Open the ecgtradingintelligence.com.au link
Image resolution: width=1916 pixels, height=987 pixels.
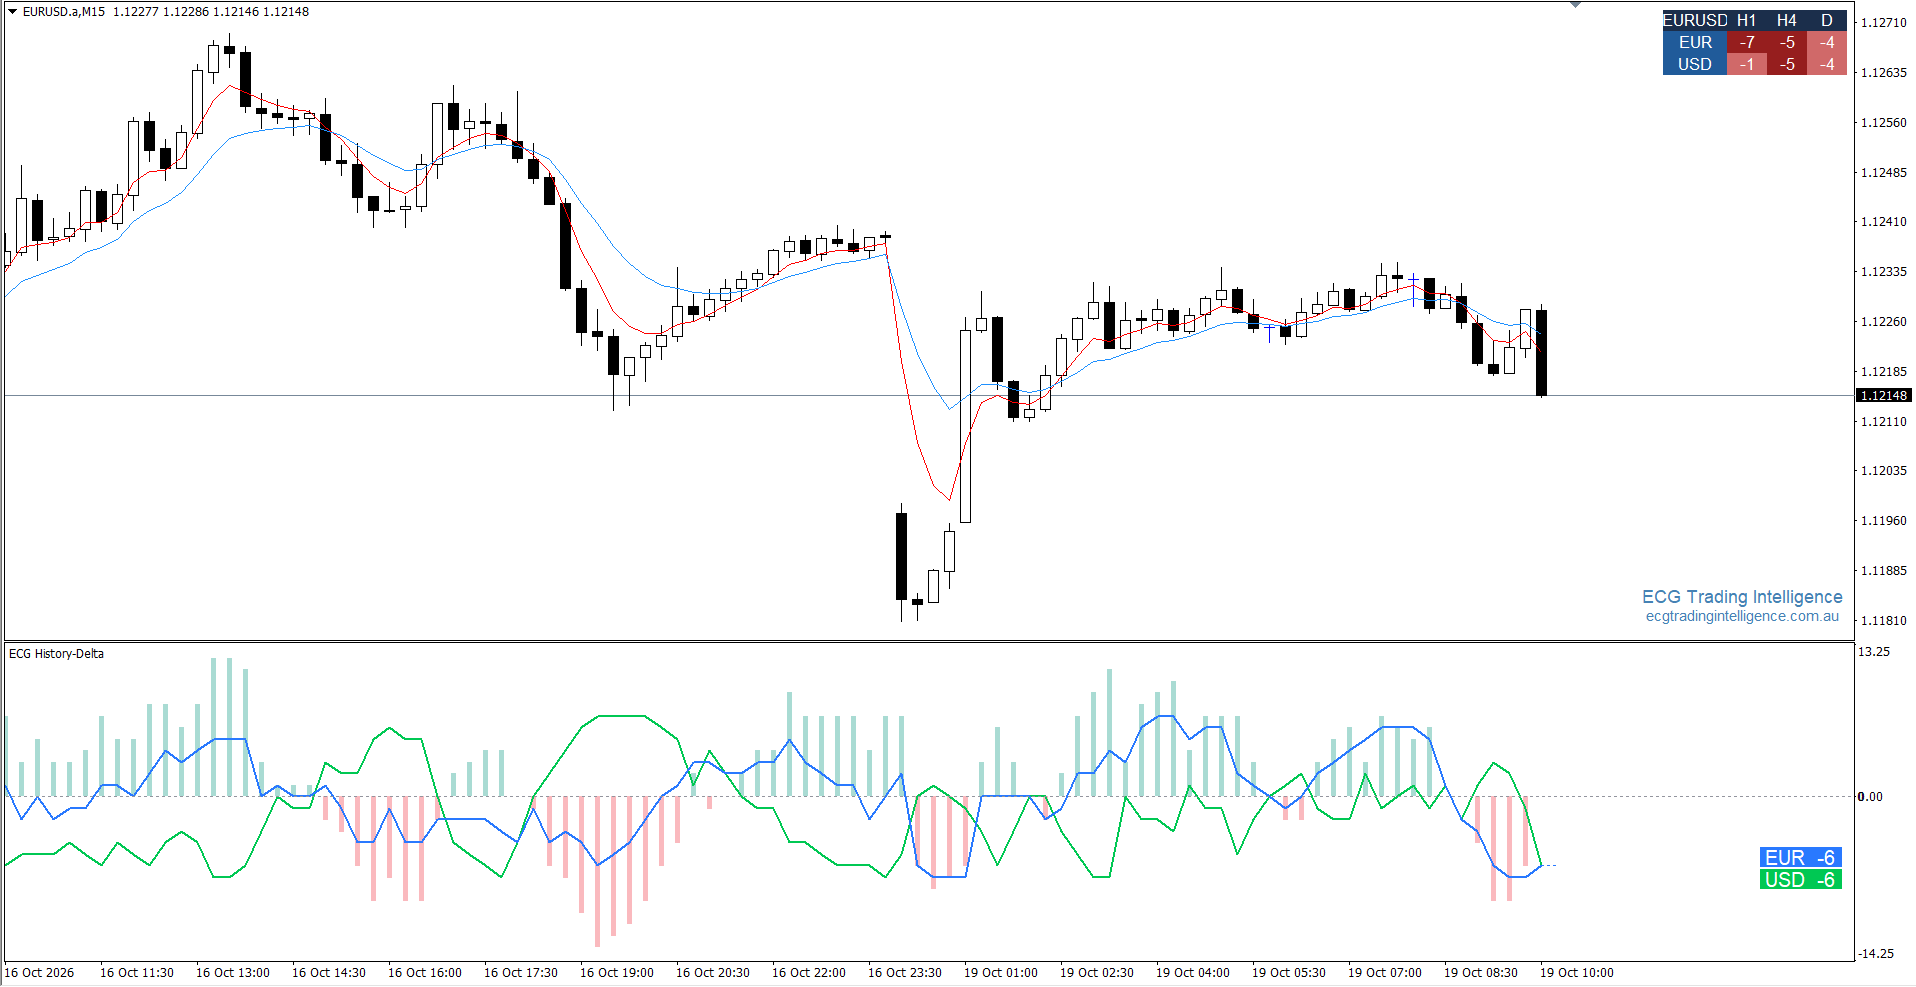click(1742, 616)
